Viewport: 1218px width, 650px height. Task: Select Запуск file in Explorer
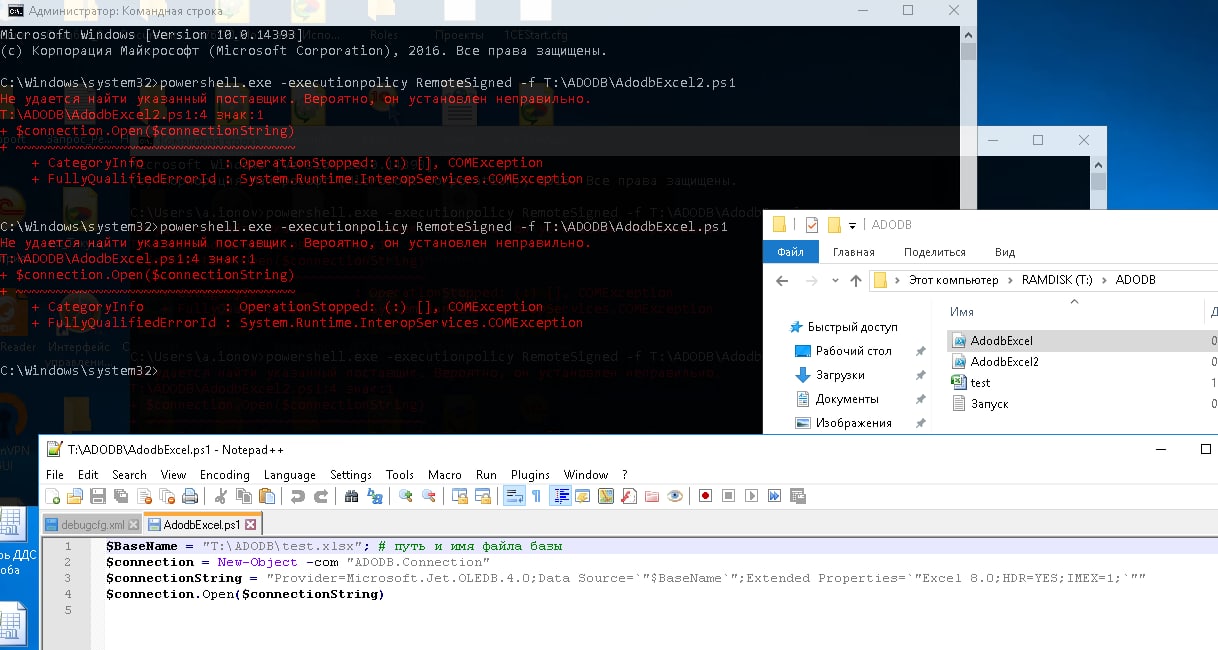[x=989, y=404]
